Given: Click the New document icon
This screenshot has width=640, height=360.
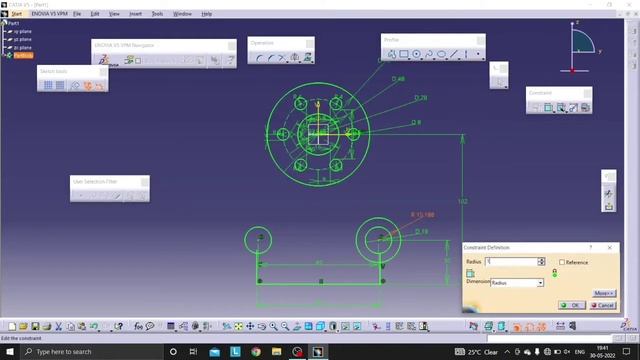Looking at the screenshot, I should click(x=12, y=326).
